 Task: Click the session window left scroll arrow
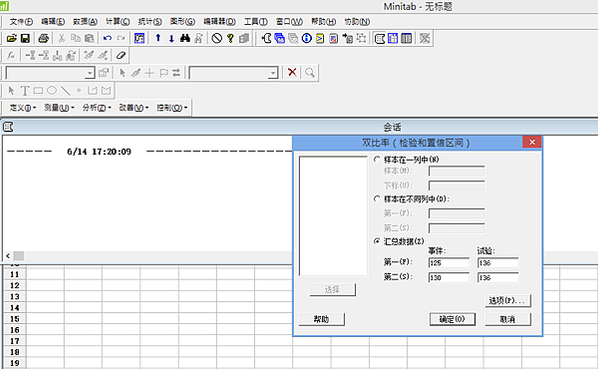[8, 256]
